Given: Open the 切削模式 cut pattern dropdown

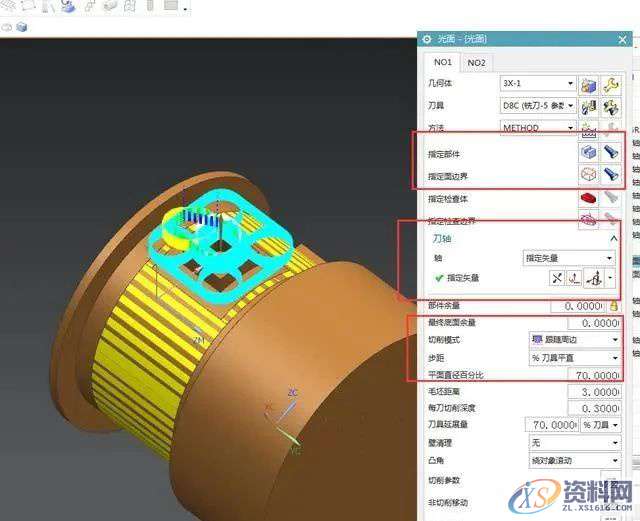Looking at the screenshot, I should pyautogui.click(x=570, y=339).
